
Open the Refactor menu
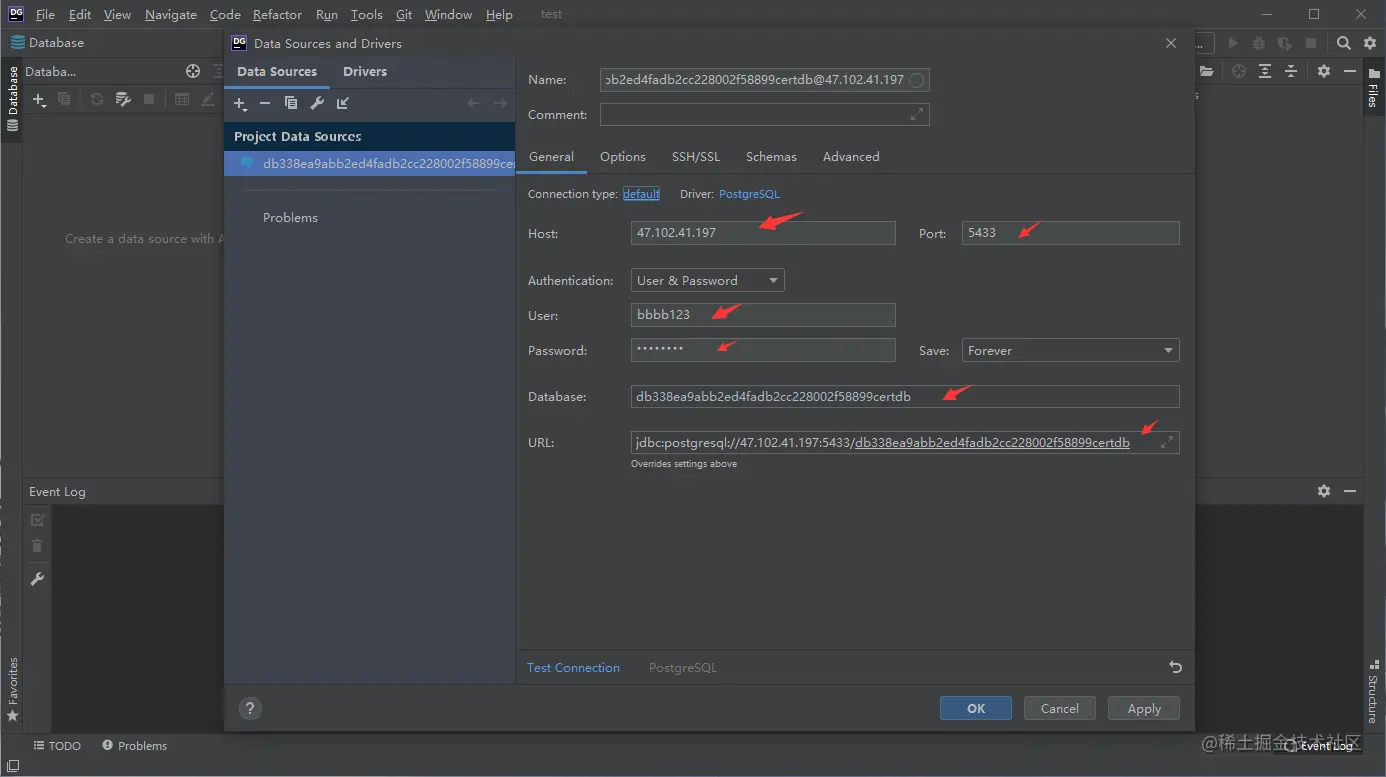pyautogui.click(x=277, y=15)
